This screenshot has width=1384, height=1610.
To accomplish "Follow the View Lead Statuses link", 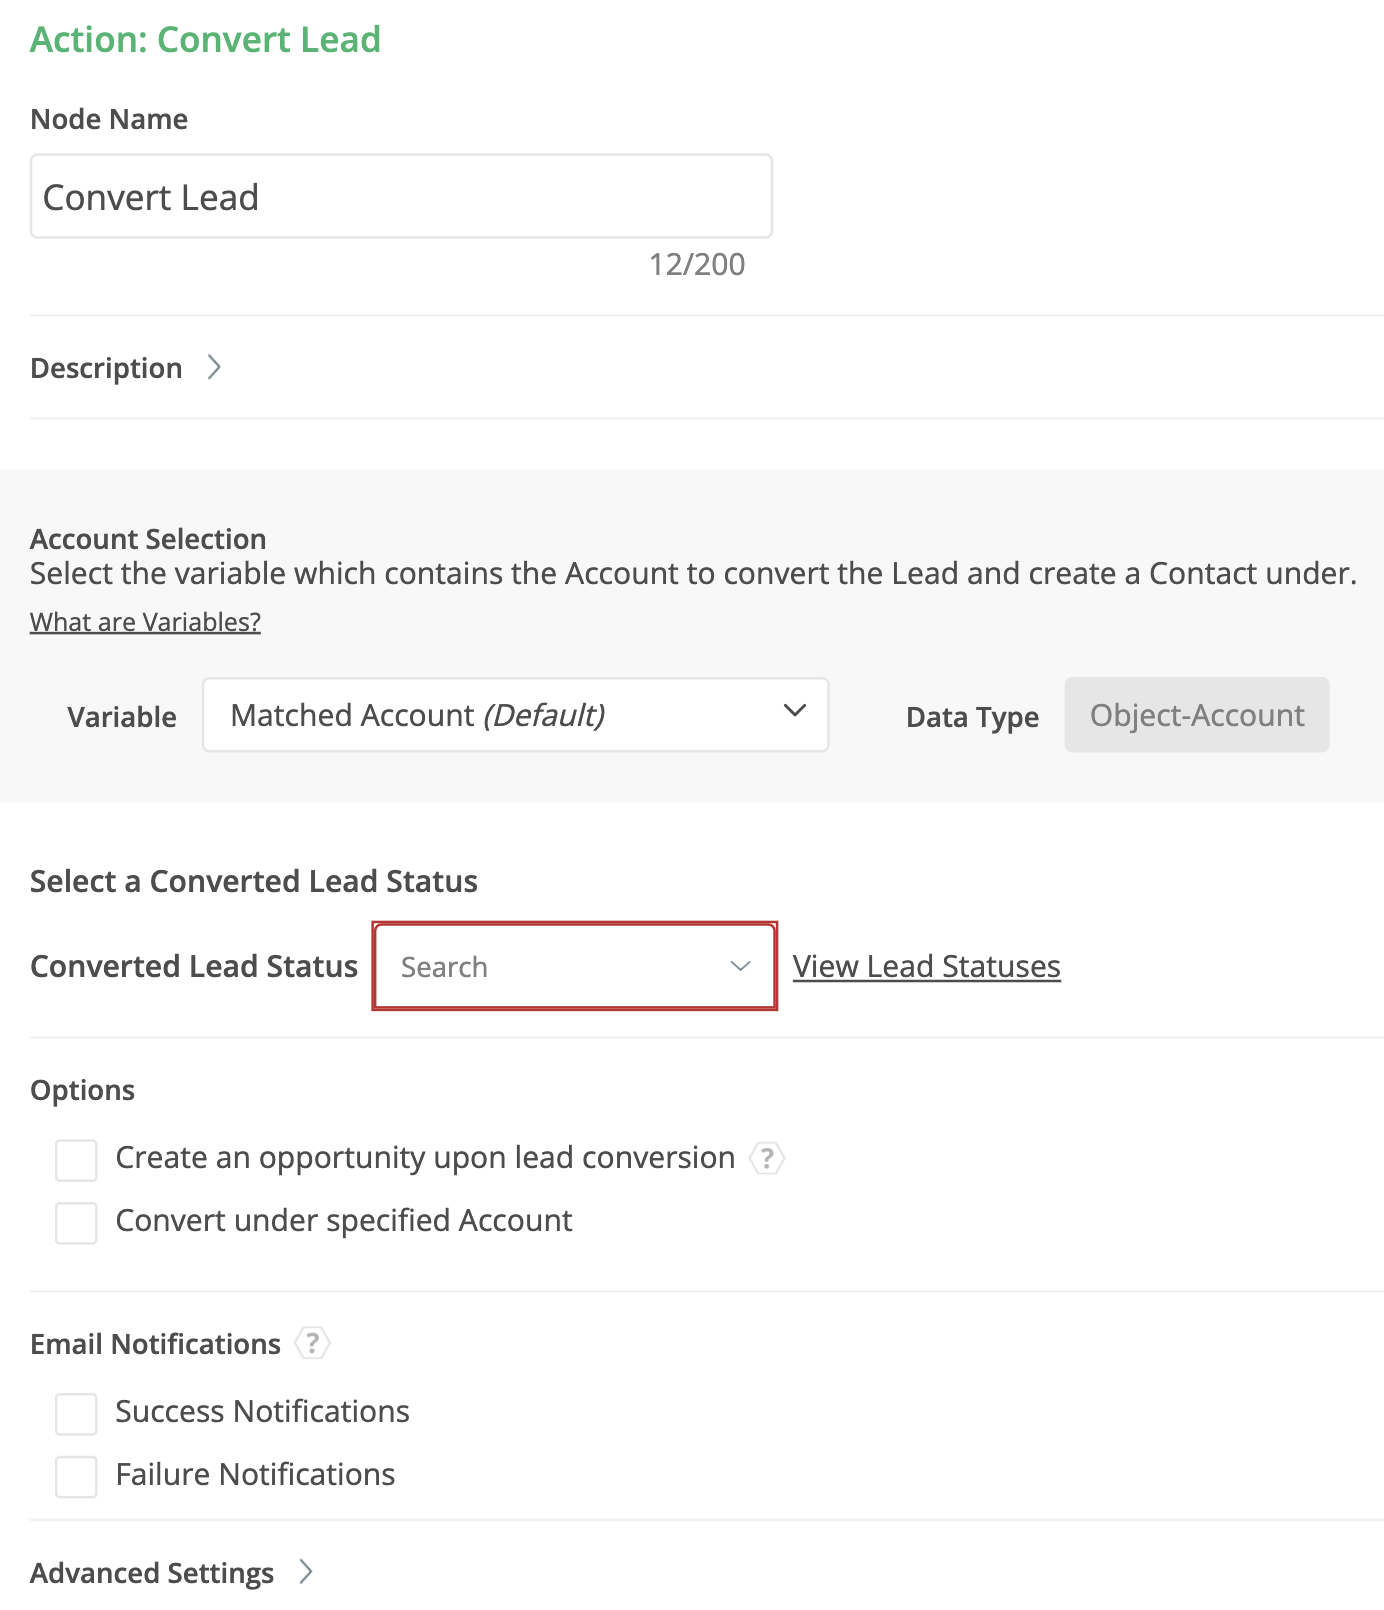I will click(x=926, y=966).
